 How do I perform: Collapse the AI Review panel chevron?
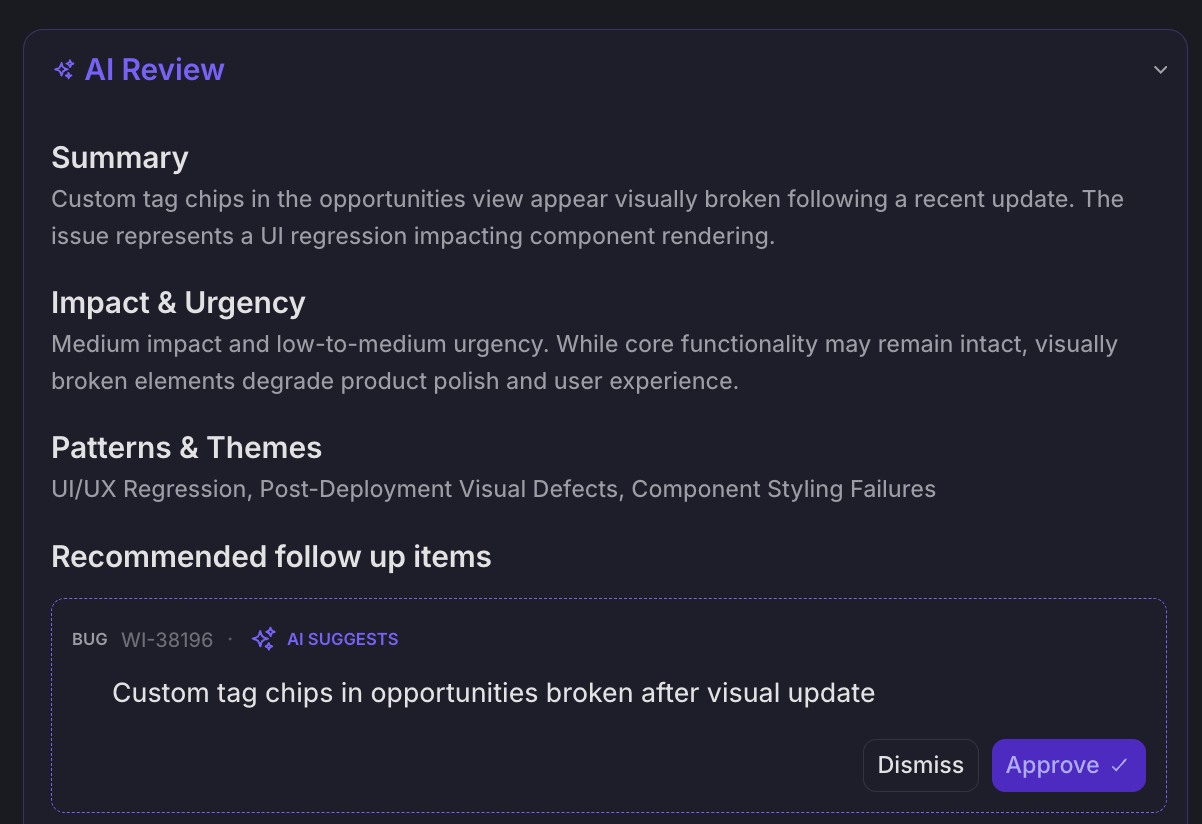(1160, 70)
